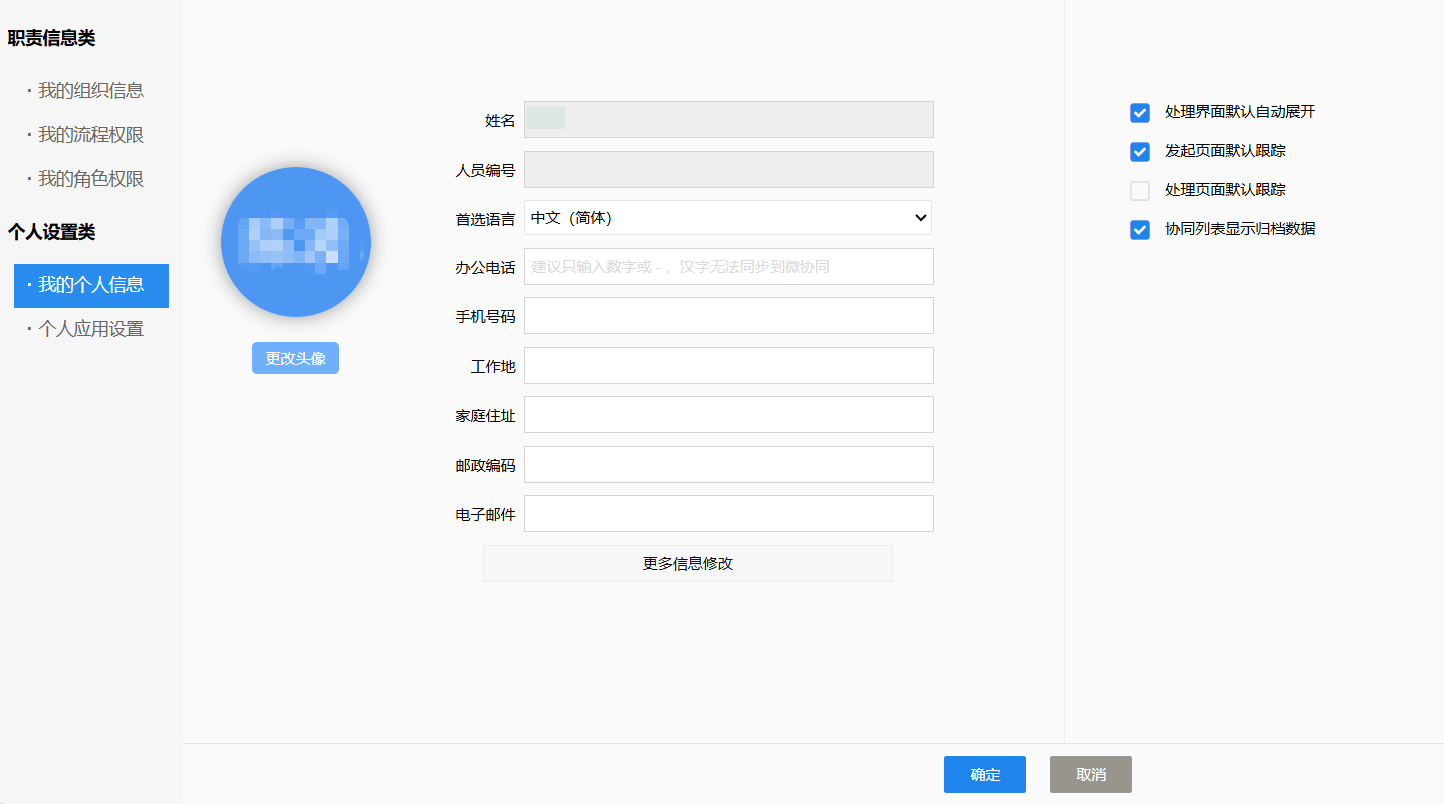Uncheck 发起页面默认跟踪 checkbox
The height and width of the screenshot is (804, 1444).
[x=1140, y=152]
